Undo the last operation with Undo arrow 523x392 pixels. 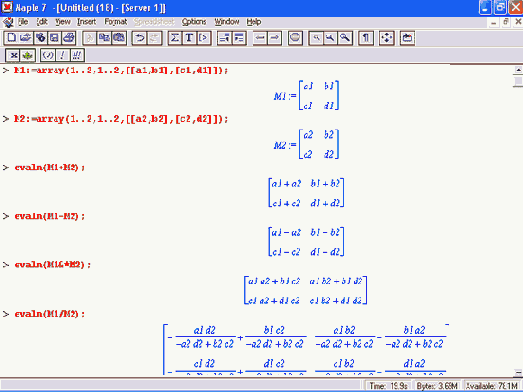pos(139,38)
